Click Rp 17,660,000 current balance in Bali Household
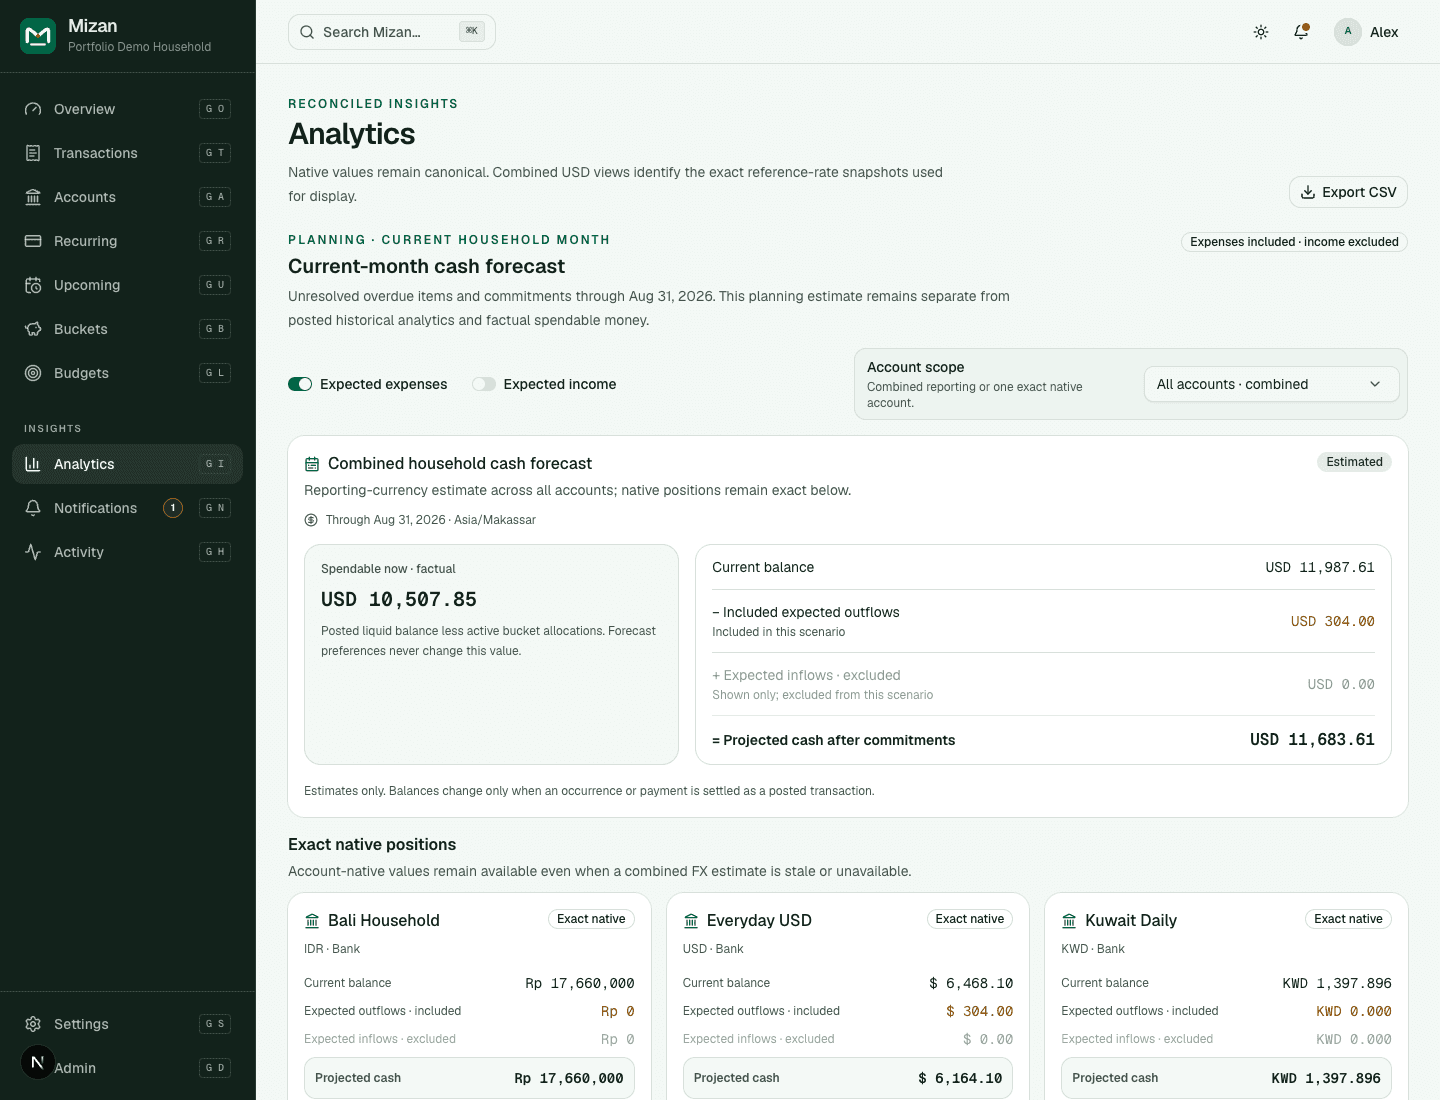Viewport: 1440px width, 1100px height. (580, 983)
